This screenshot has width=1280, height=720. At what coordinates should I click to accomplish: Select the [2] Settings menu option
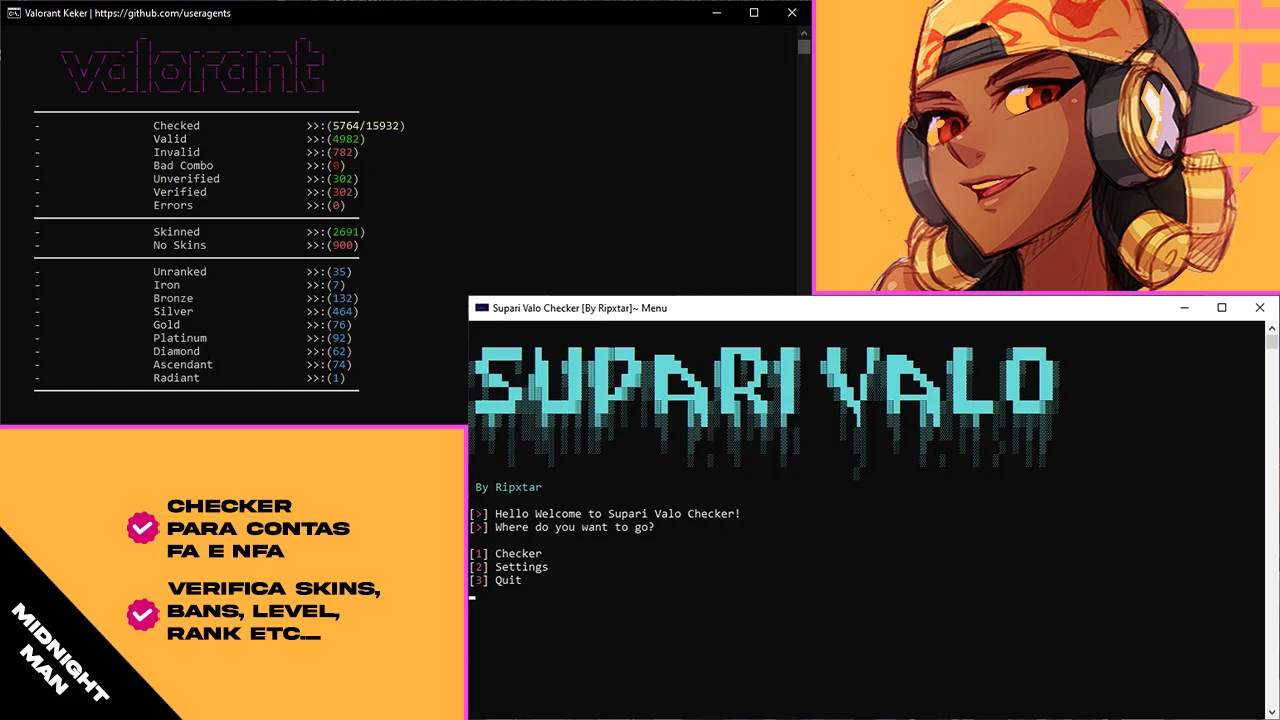[x=509, y=567]
